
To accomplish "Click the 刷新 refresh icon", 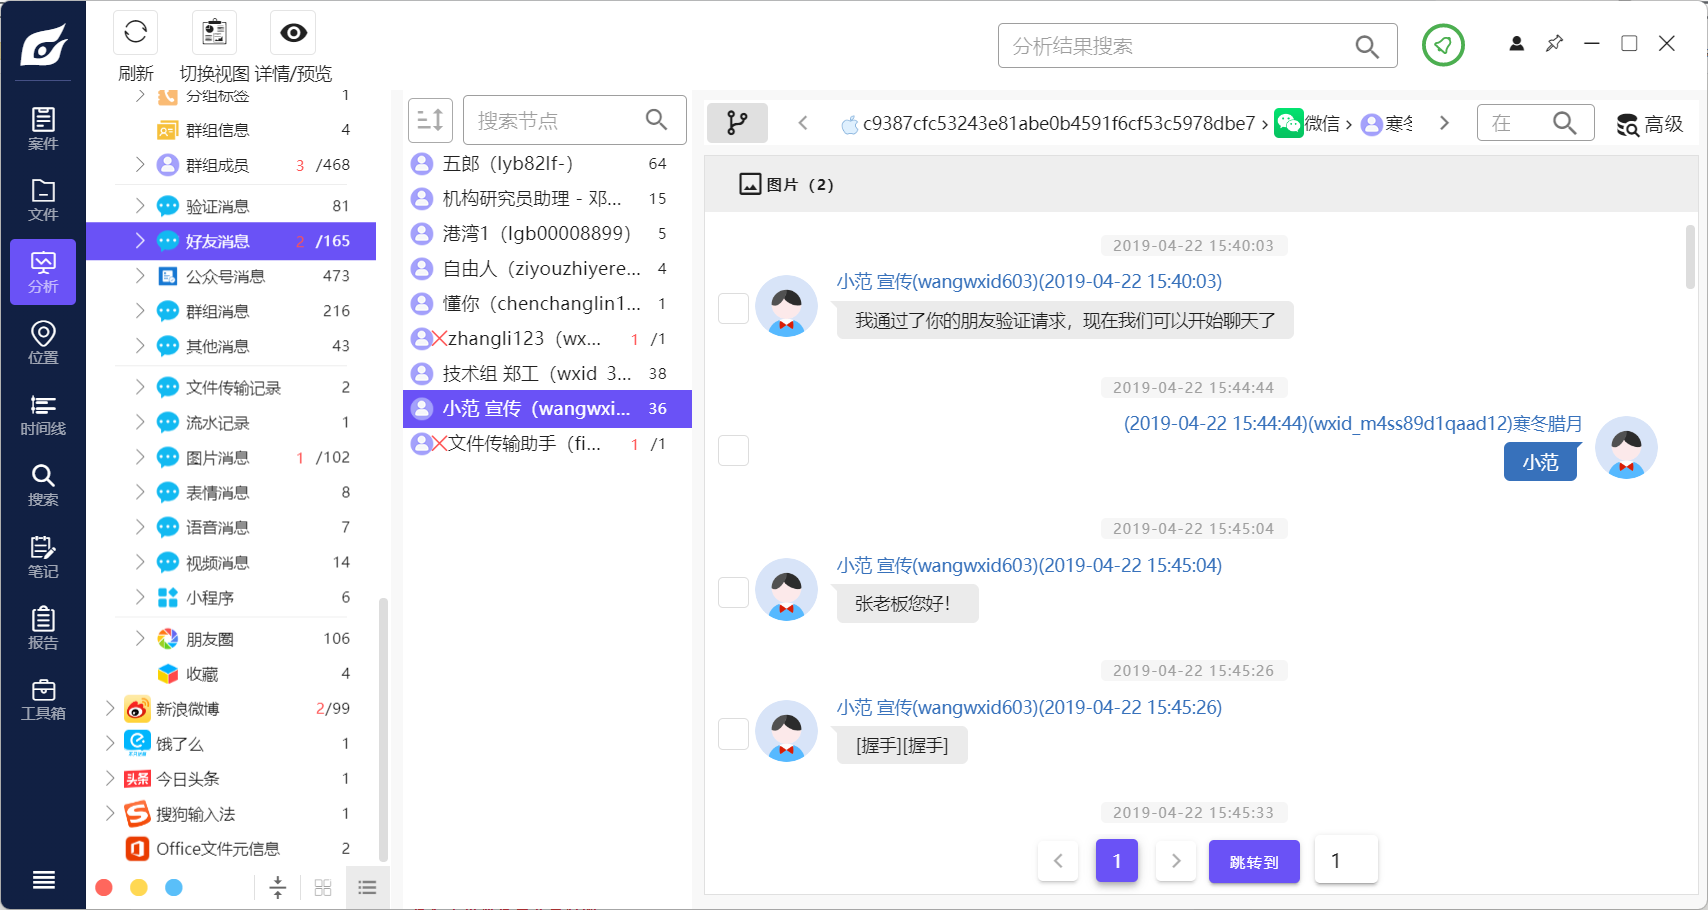I will (x=135, y=32).
